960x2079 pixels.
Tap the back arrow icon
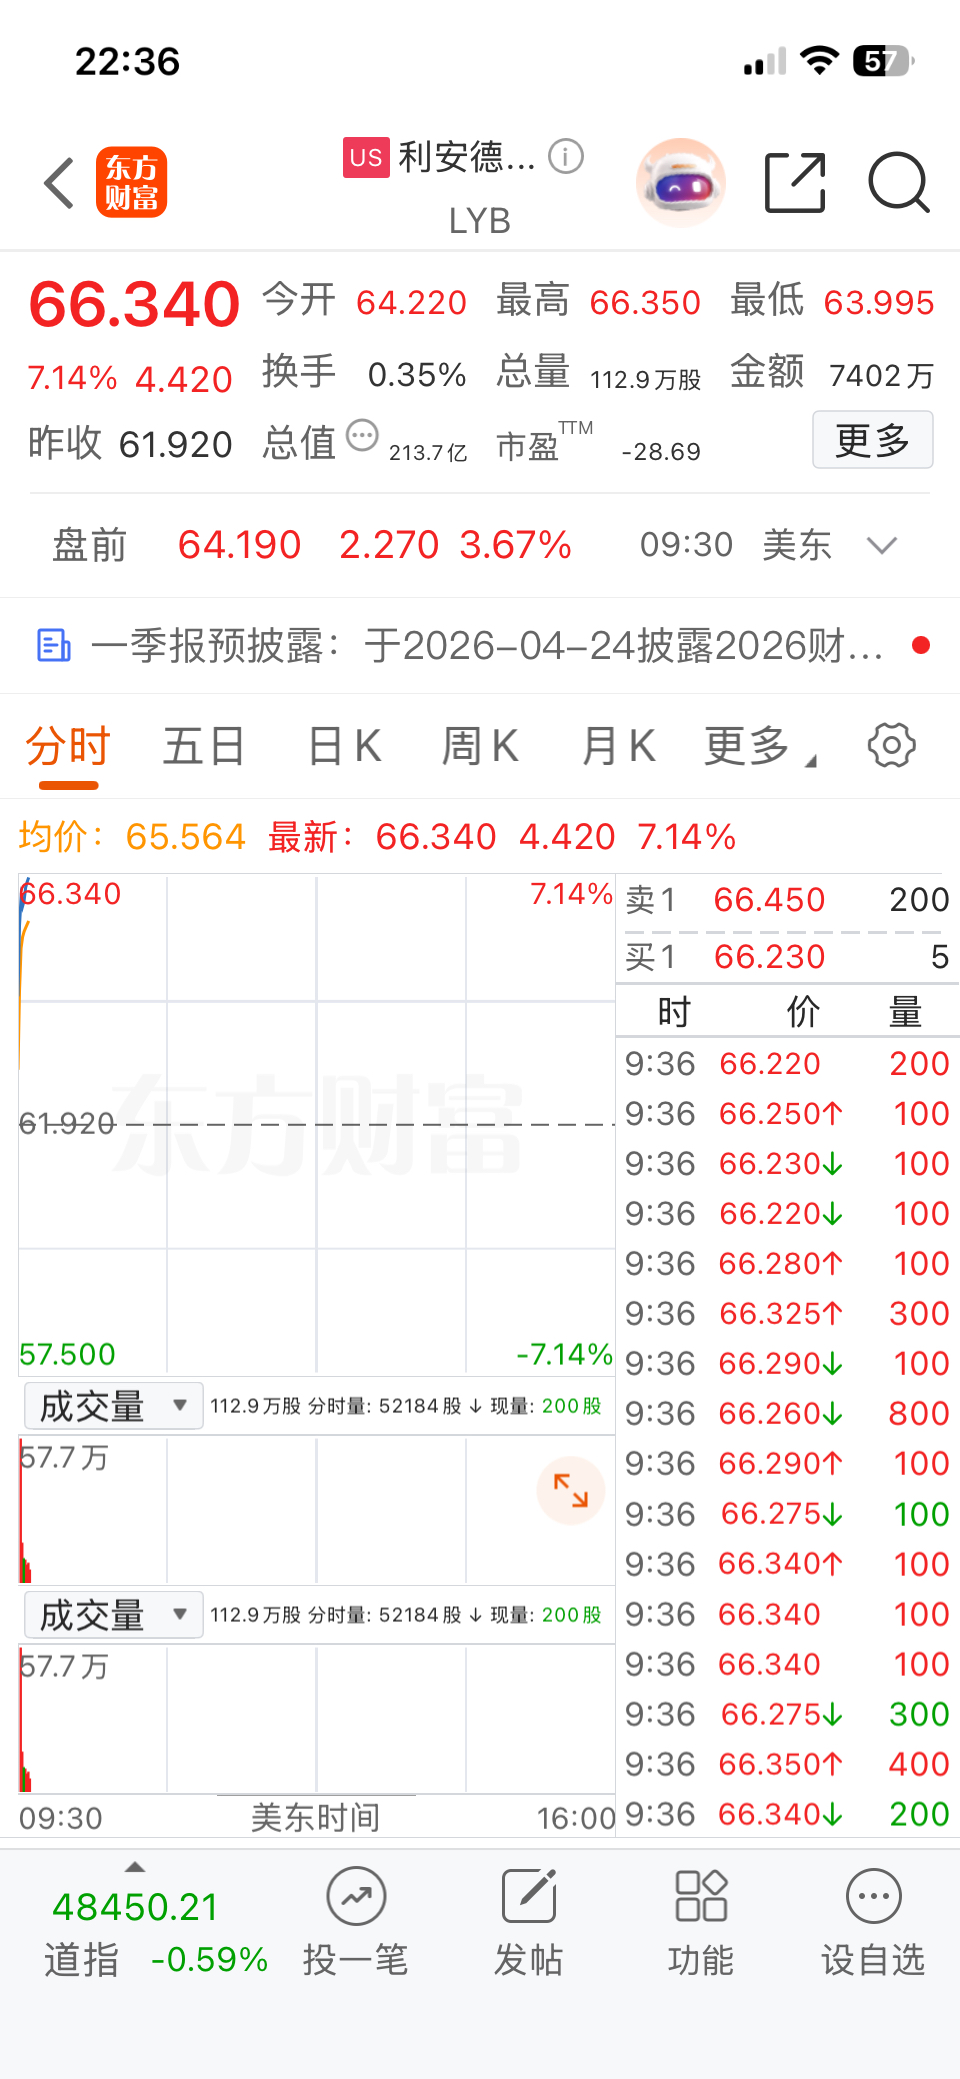pos(60,183)
